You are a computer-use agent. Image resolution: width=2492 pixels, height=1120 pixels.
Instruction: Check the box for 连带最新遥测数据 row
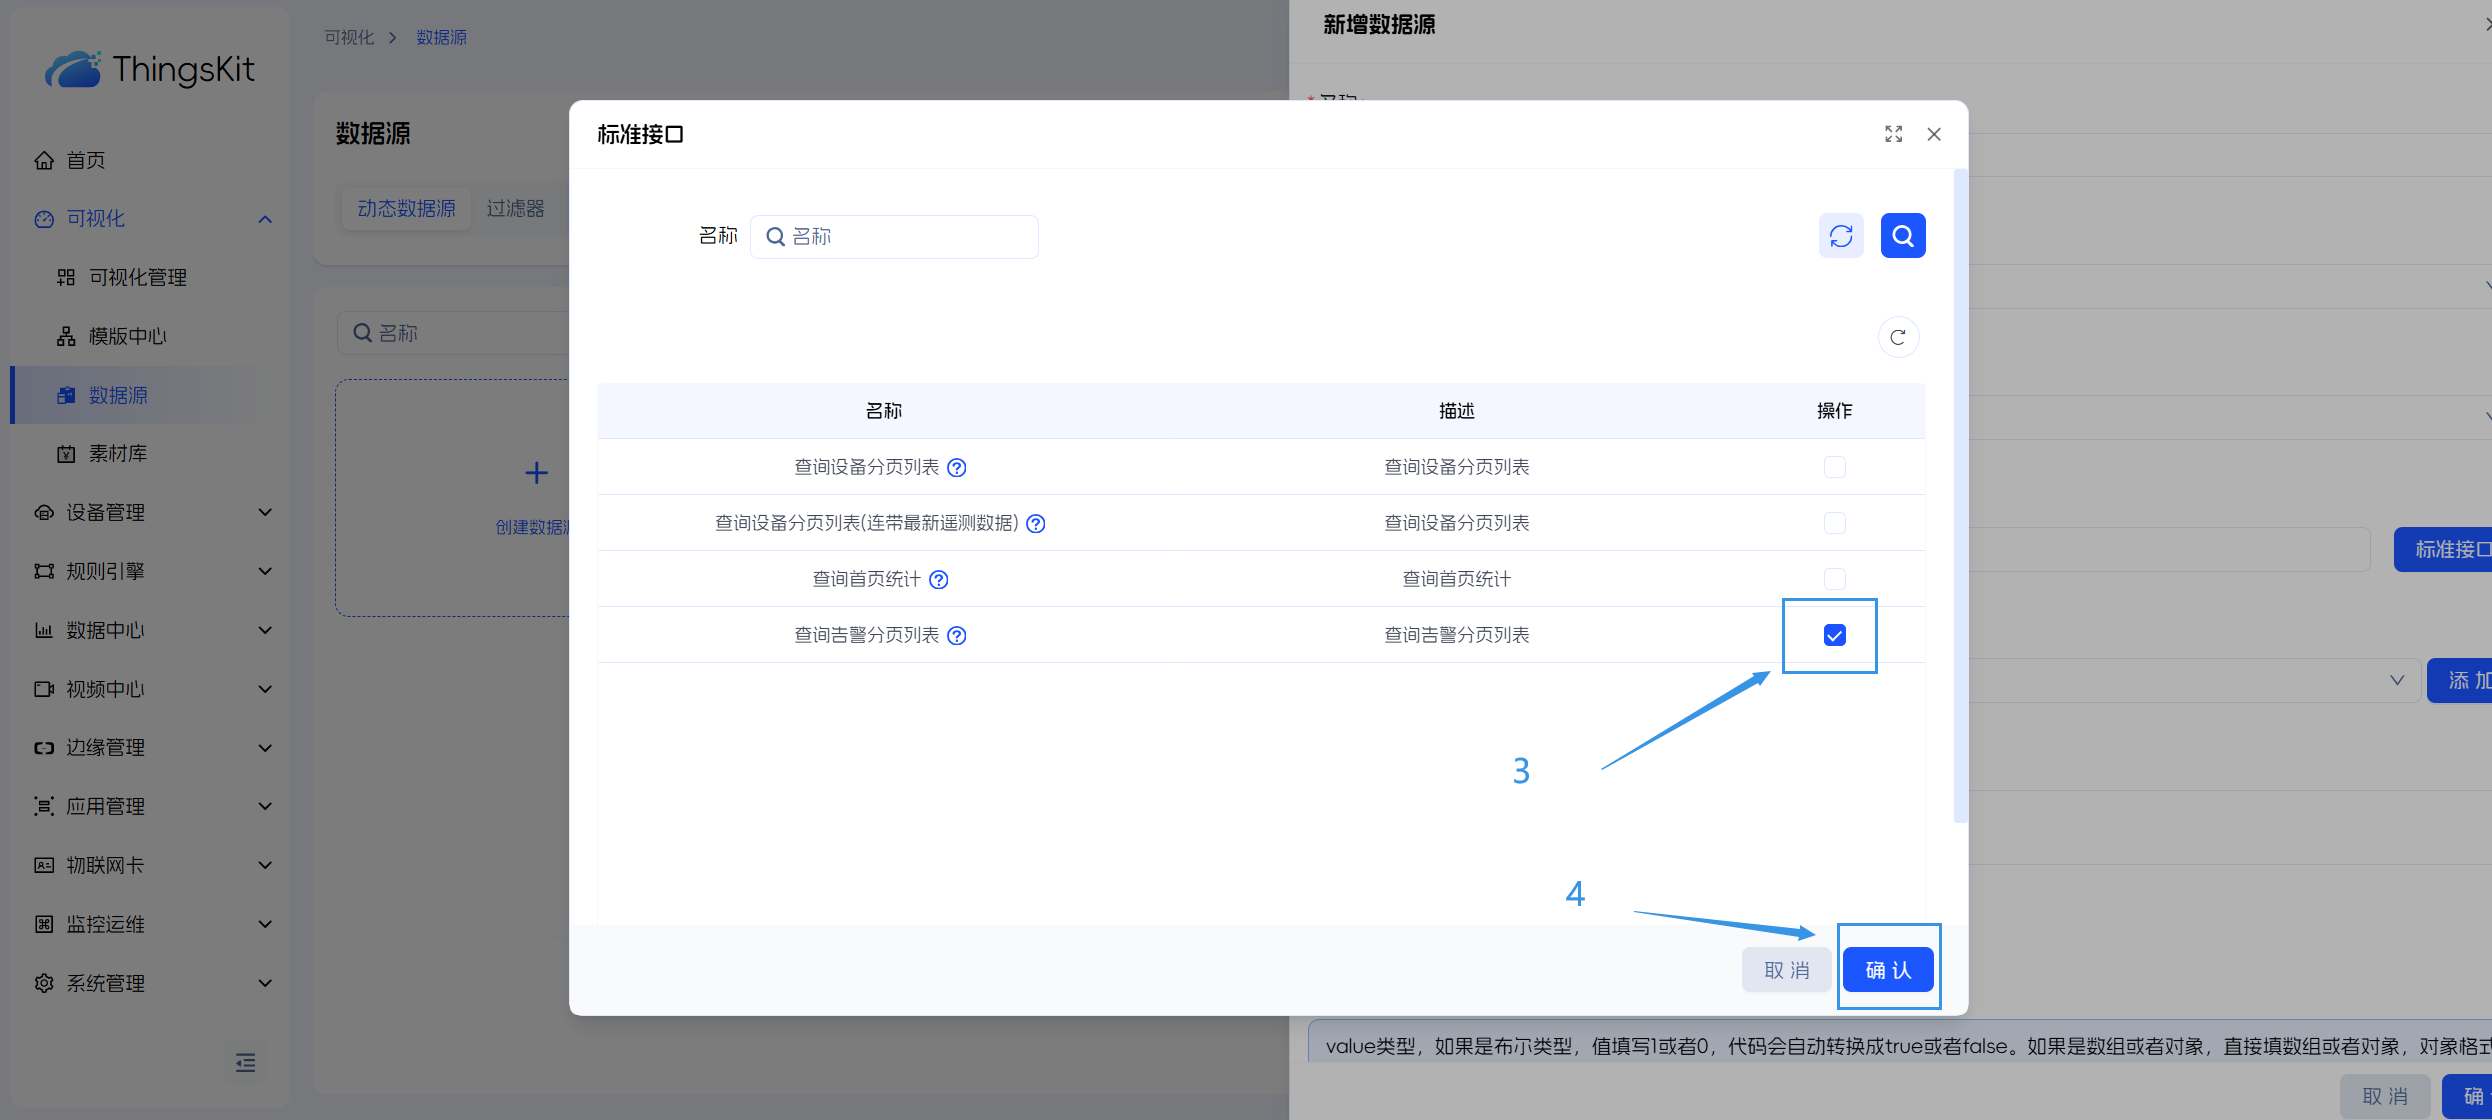[1835, 523]
